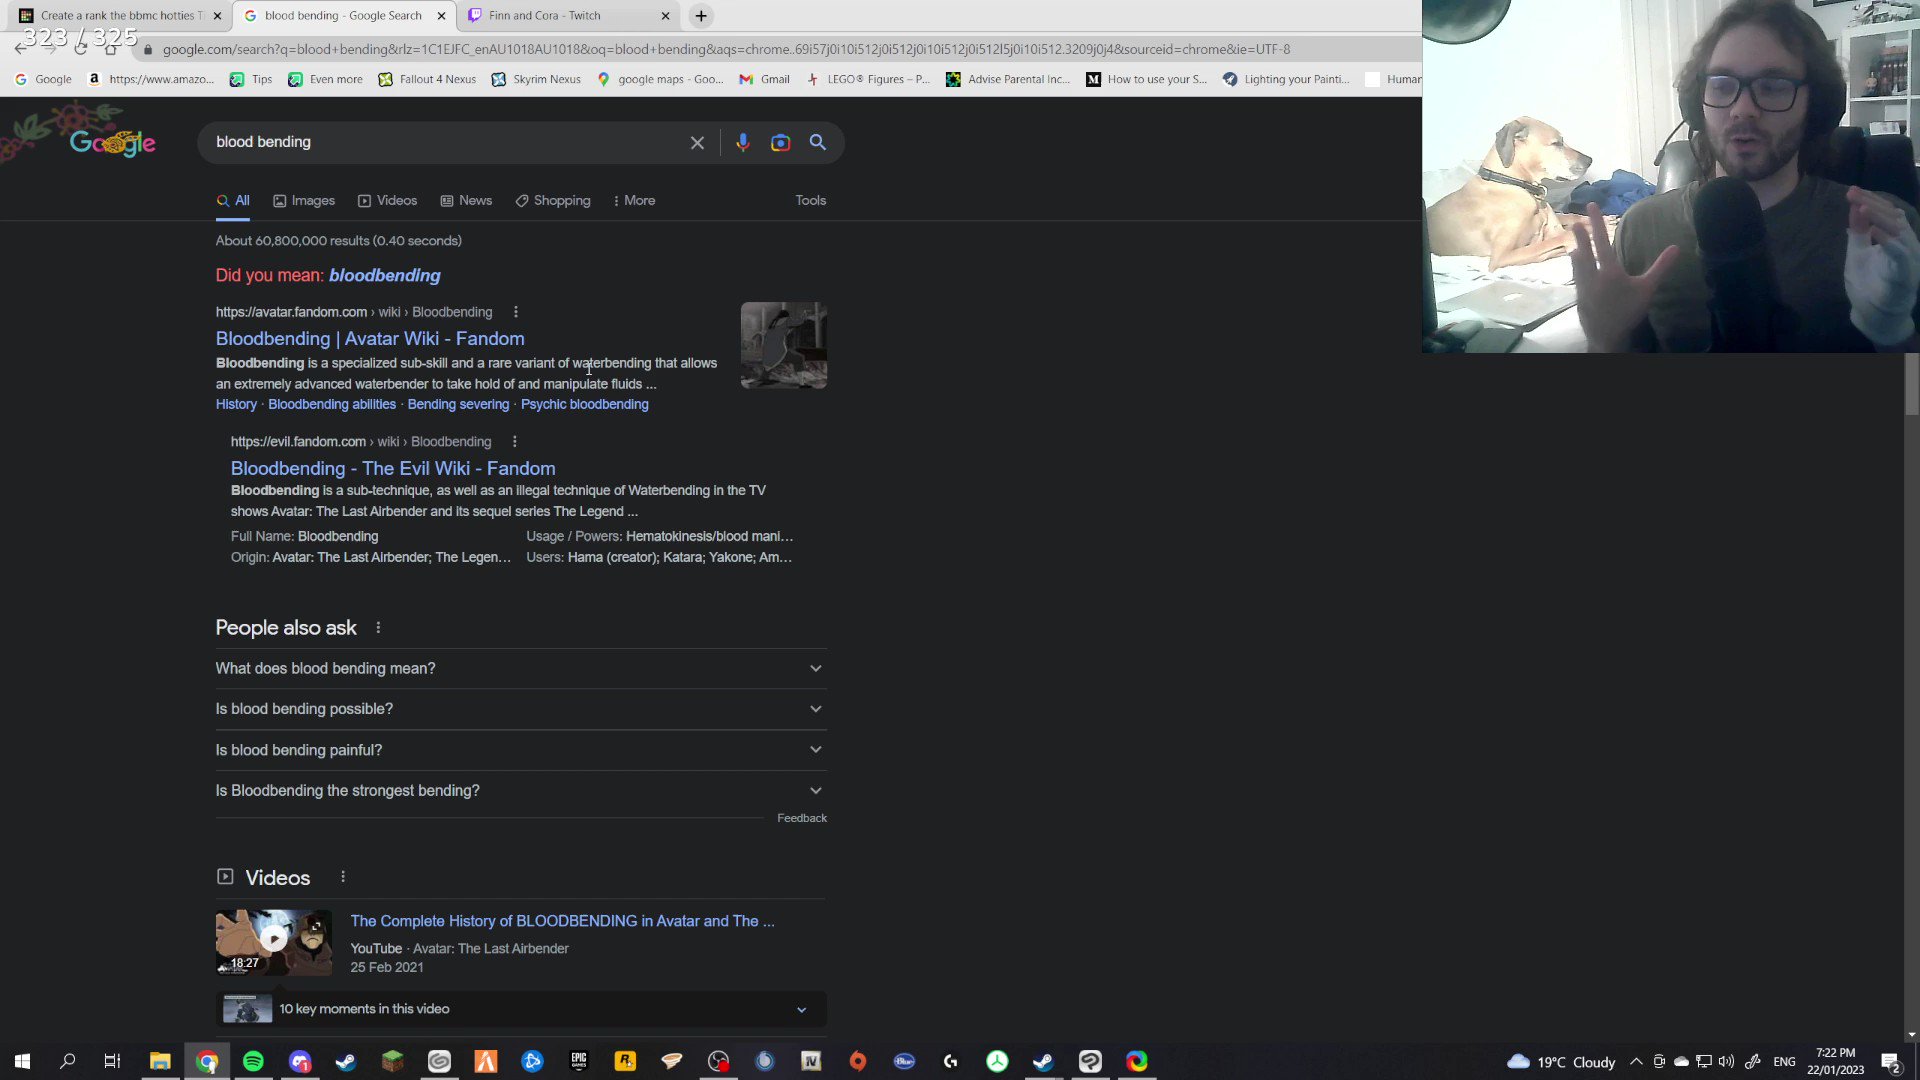Clear the search box with X icon
The image size is (1920, 1080).
tap(697, 143)
